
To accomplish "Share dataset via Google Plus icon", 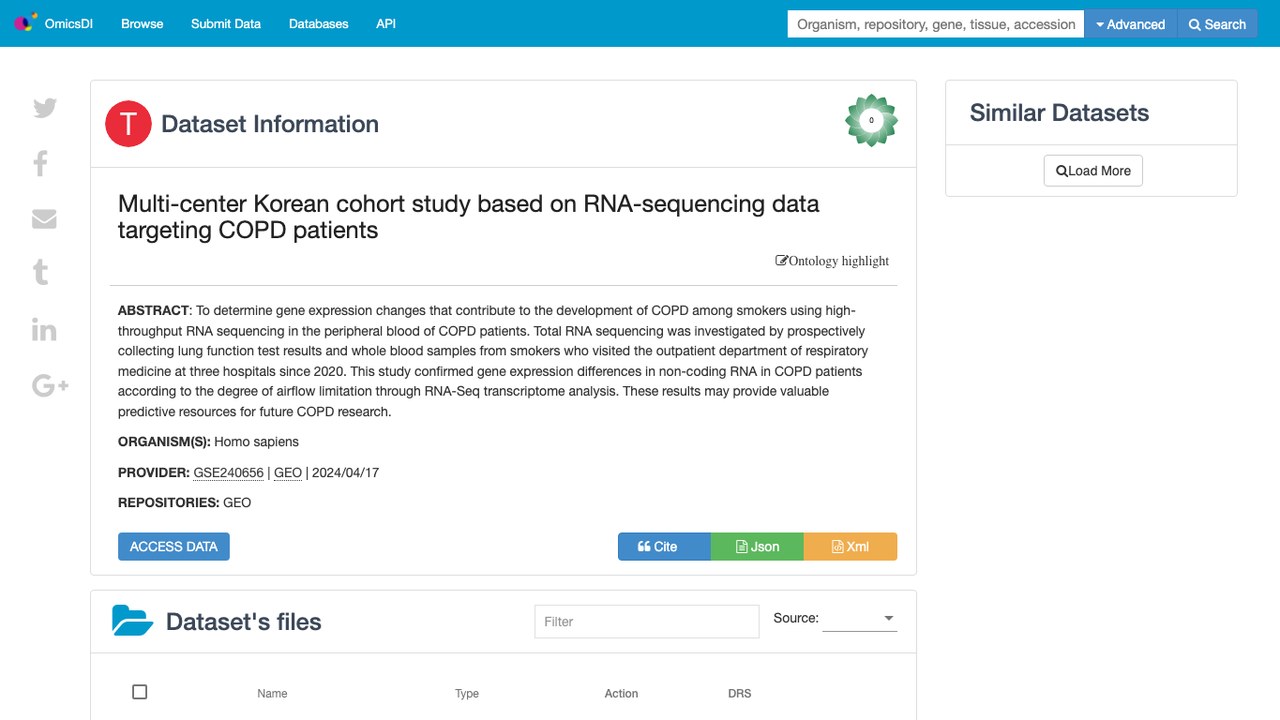I will pos(50,385).
